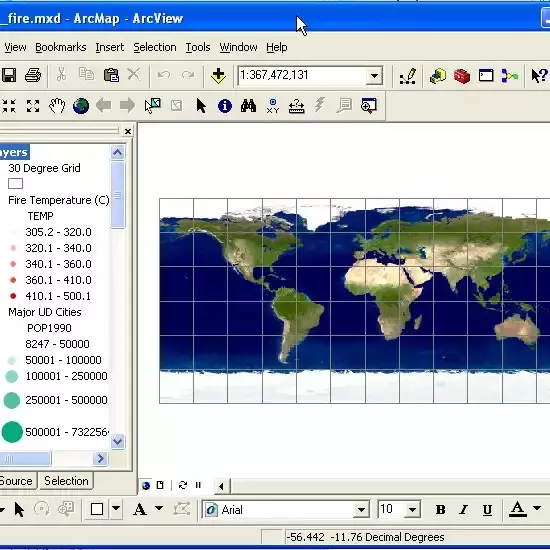Switch to Layout View page button

[x=160, y=485]
